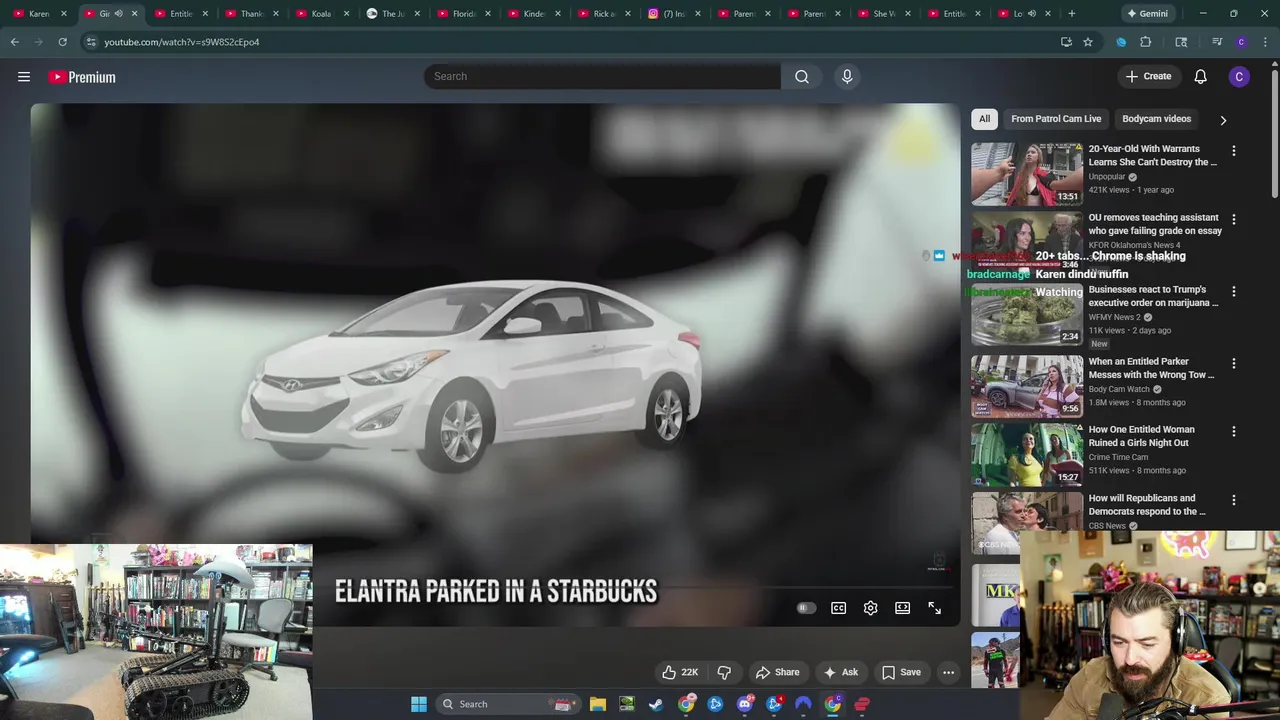The width and height of the screenshot is (1280, 720).
Task: Open options for 'Businesses react to Trump's' video
Action: click(1233, 292)
